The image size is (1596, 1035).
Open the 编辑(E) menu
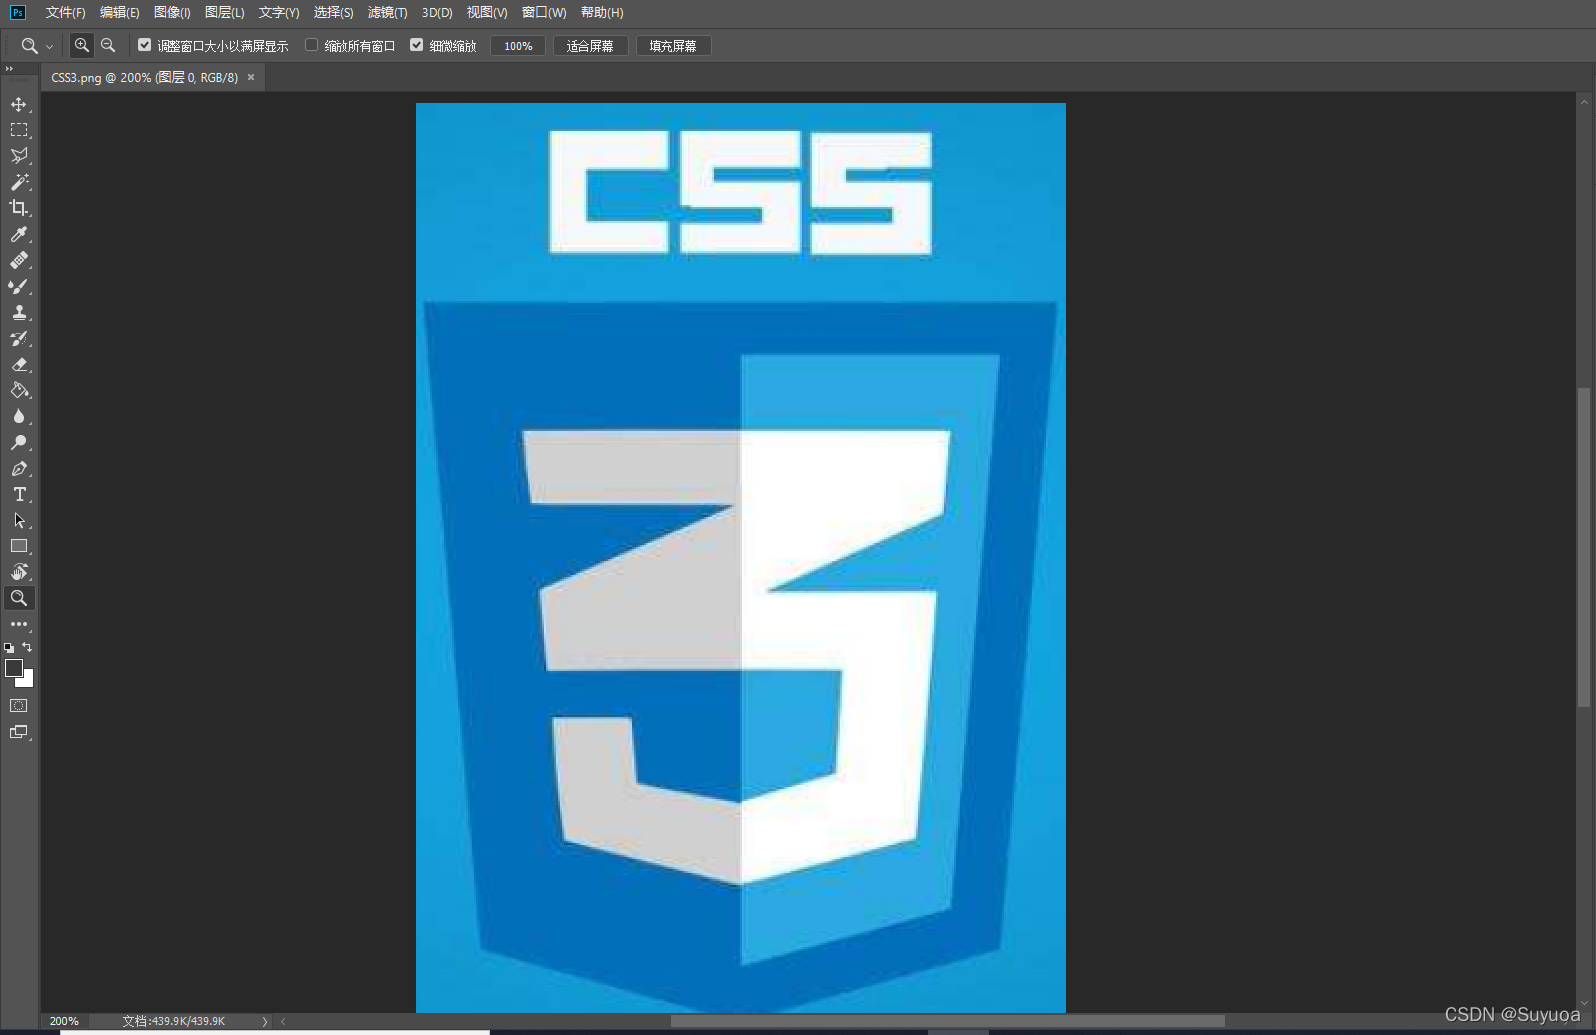coord(119,12)
